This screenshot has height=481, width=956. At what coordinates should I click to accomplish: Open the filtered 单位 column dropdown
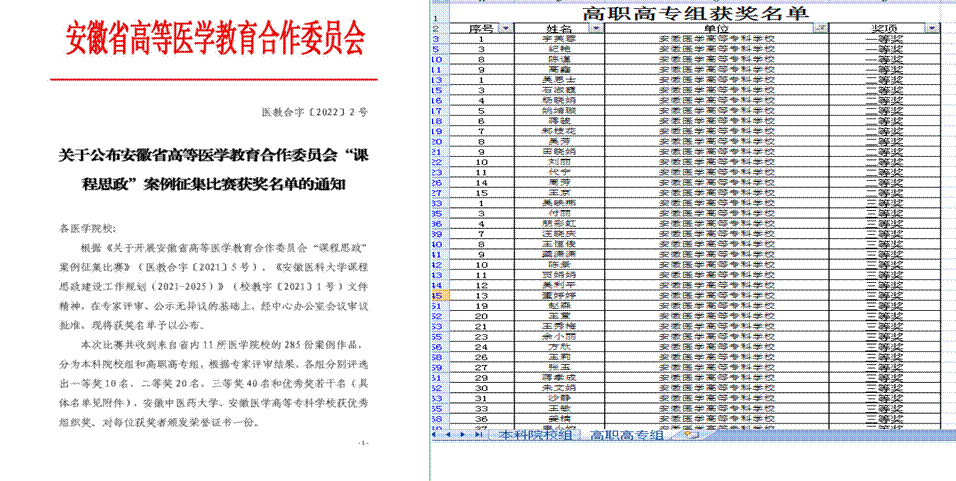click(821, 29)
